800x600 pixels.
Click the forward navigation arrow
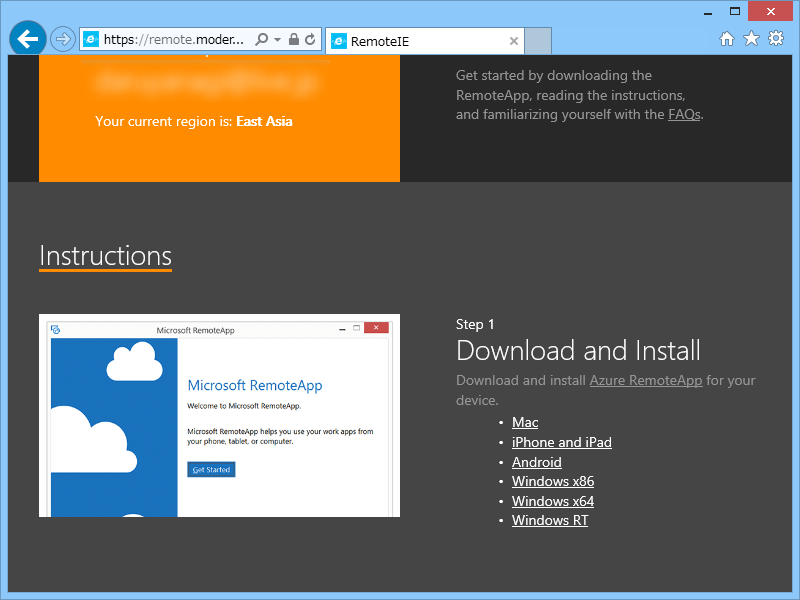click(x=61, y=38)
